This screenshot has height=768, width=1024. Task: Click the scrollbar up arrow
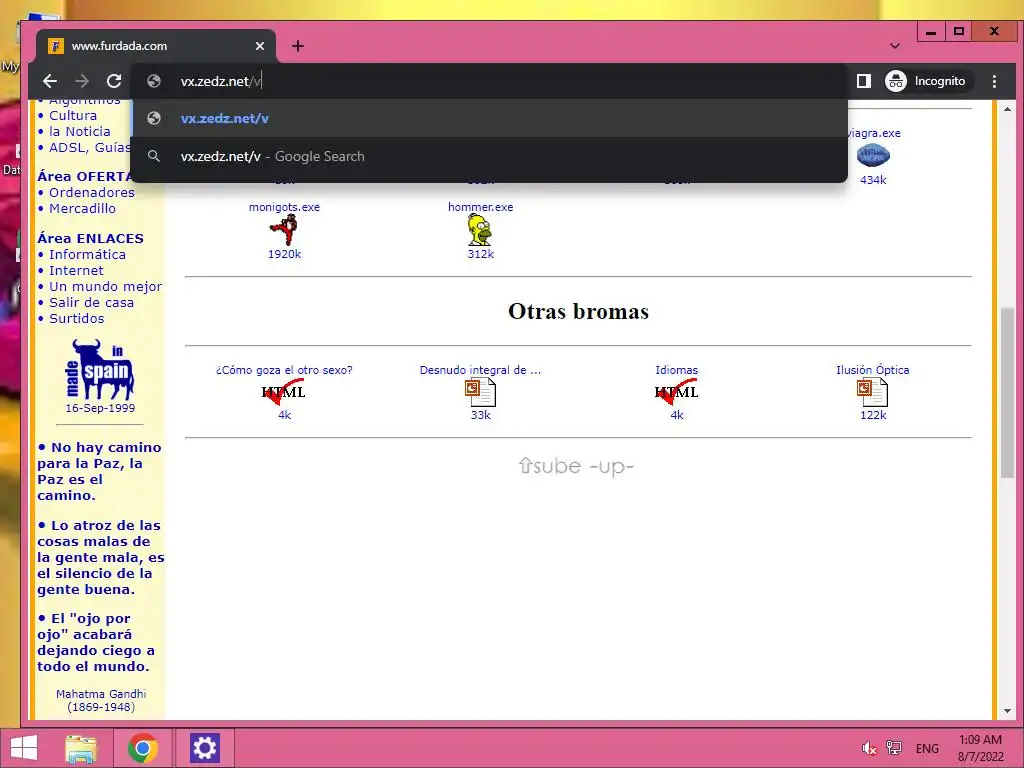(x=1007, y=108)
